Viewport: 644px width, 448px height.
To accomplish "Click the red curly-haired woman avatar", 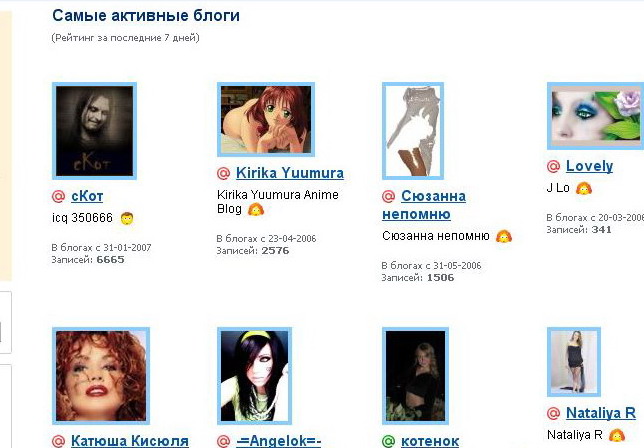I will point(101,376).
